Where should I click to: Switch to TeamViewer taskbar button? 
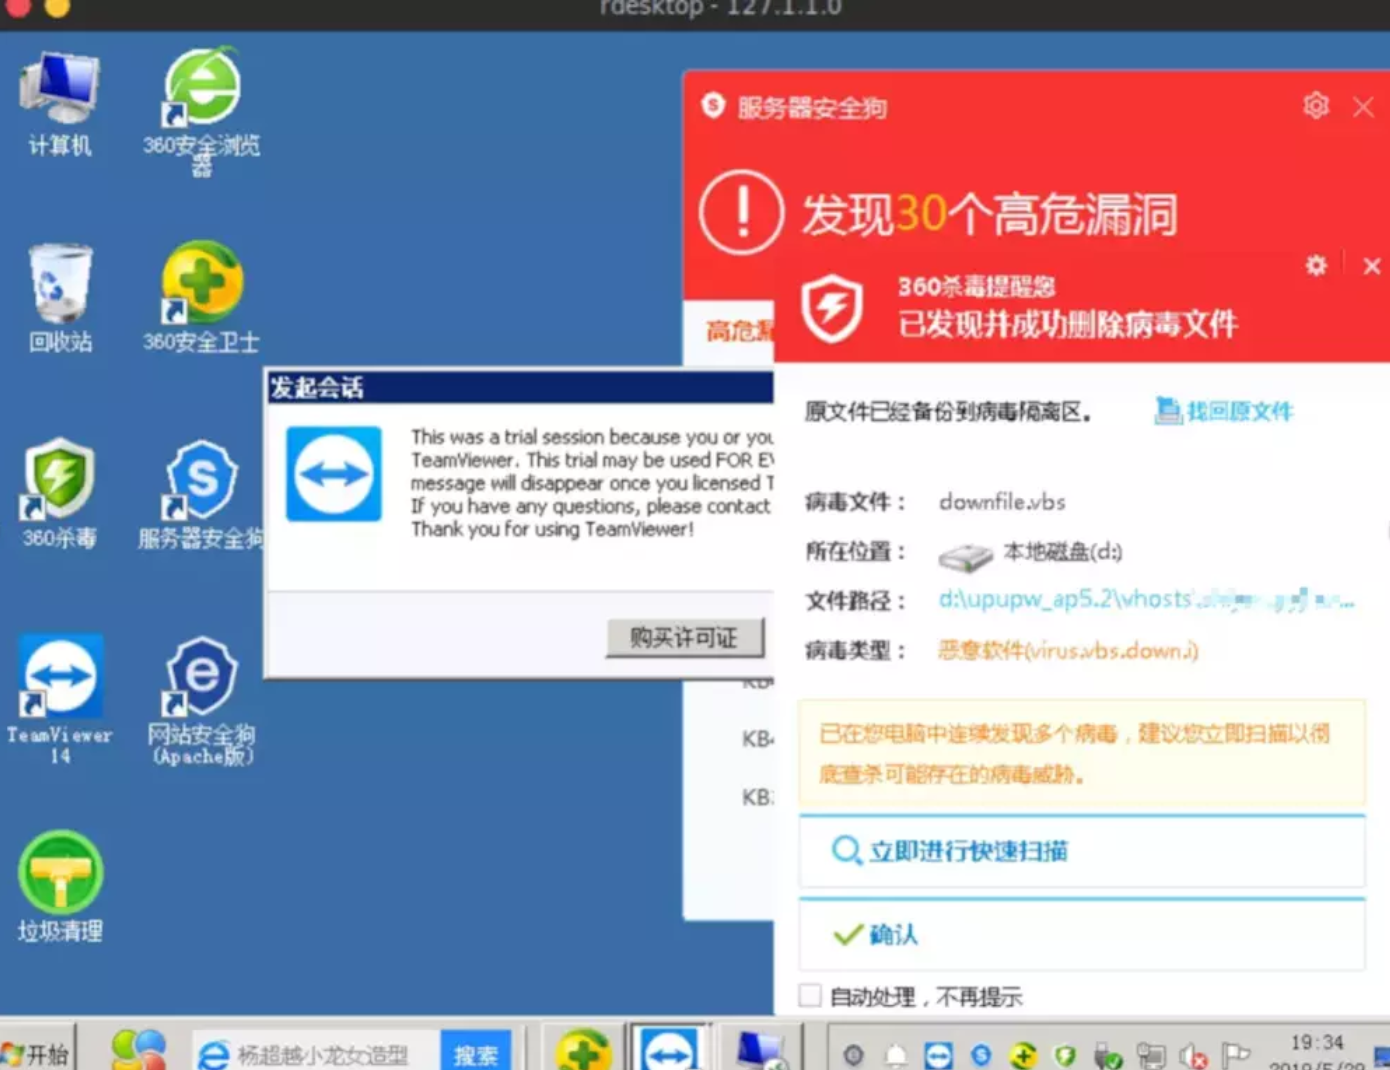pyautogui.click(x=669, y=1051)
